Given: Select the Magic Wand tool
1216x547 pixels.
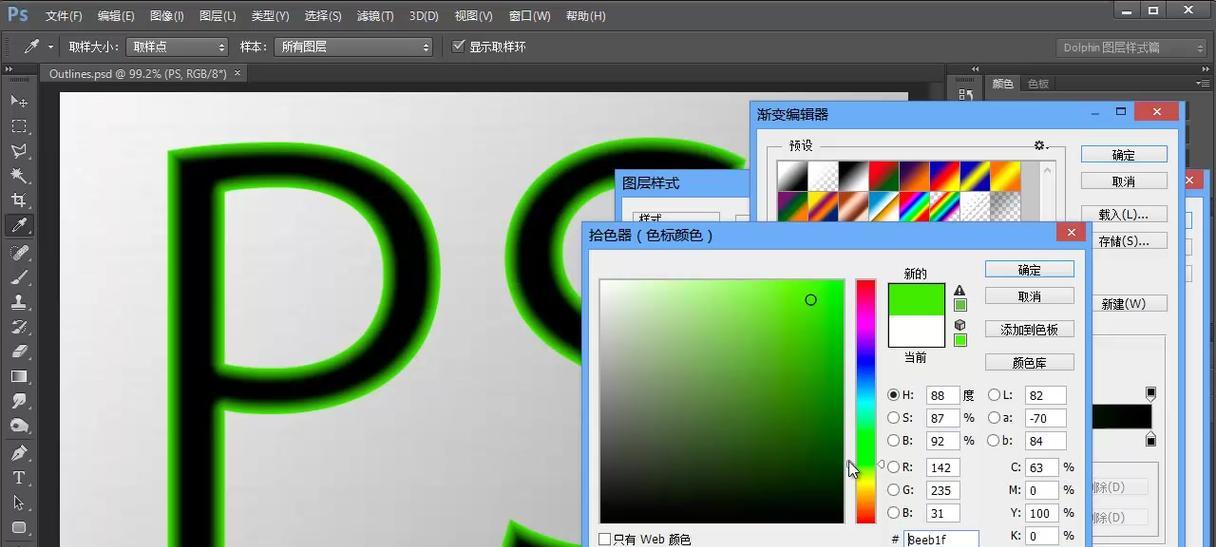Looking at the screenshot, I should coord(19,176).
